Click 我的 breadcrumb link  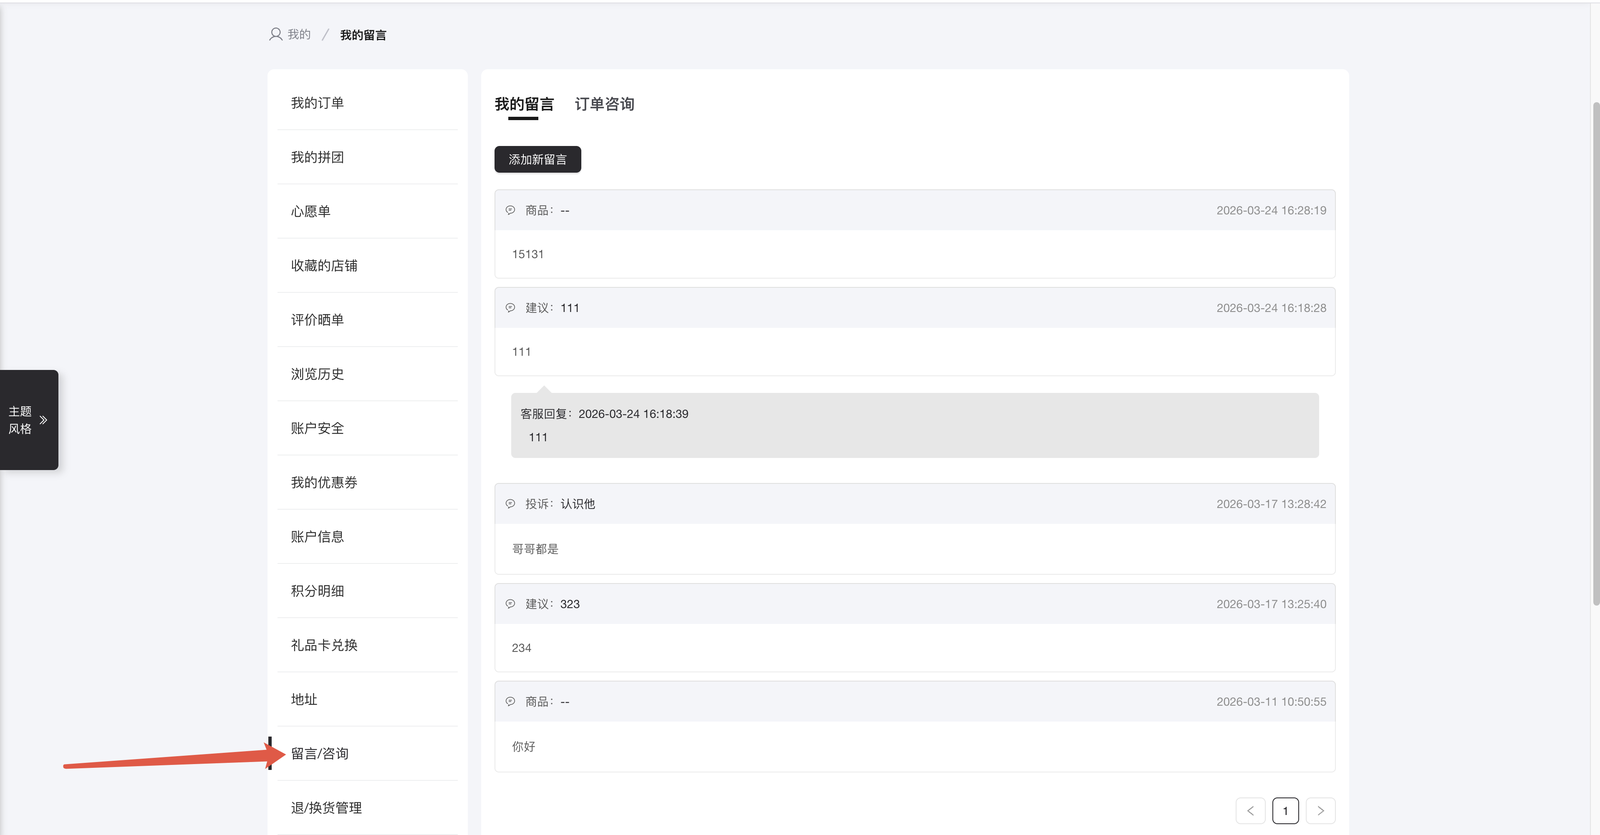click(299, 34)
